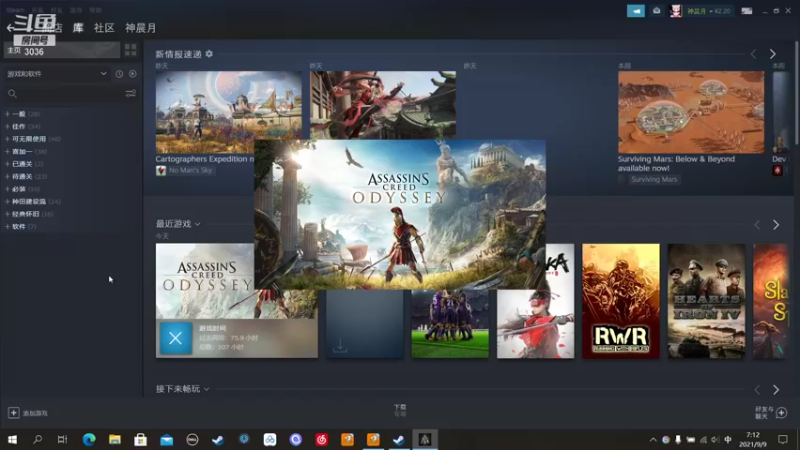Open the 库 library tab
This screenshot has height=450, width=800.
point(78,28)
